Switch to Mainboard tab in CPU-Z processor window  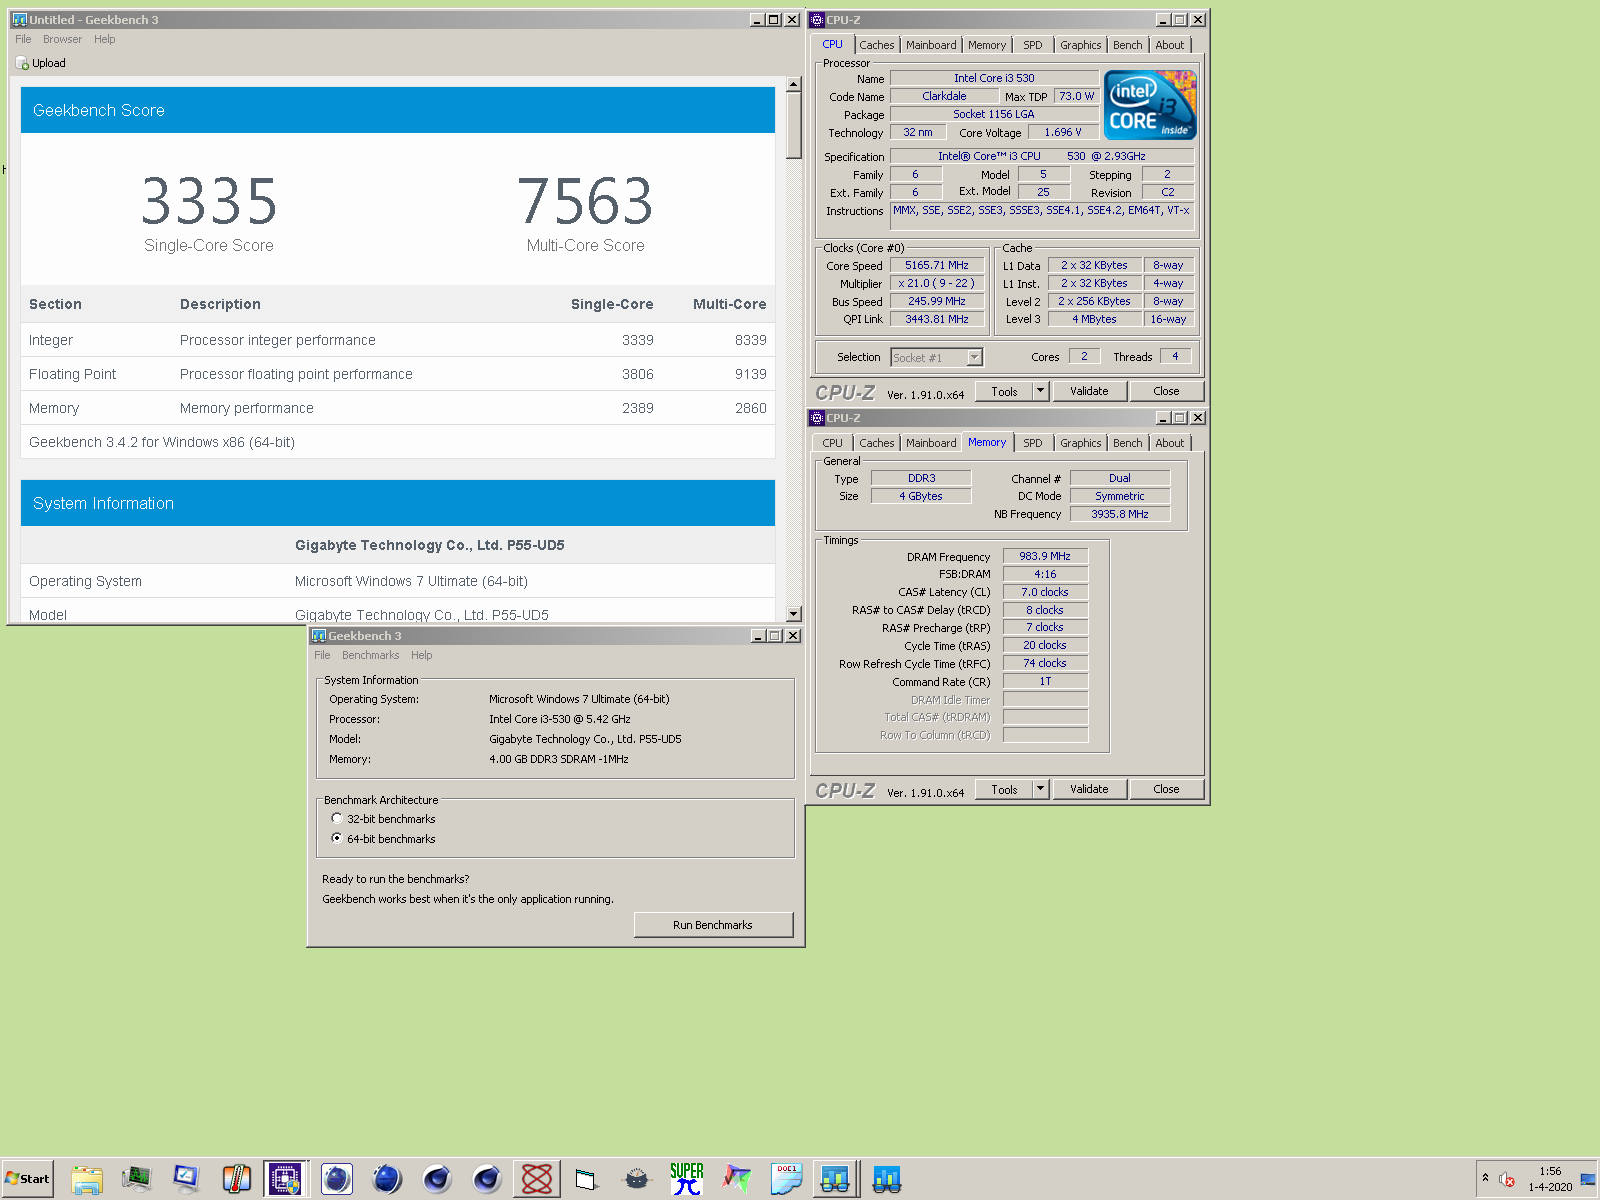[931, 45]
